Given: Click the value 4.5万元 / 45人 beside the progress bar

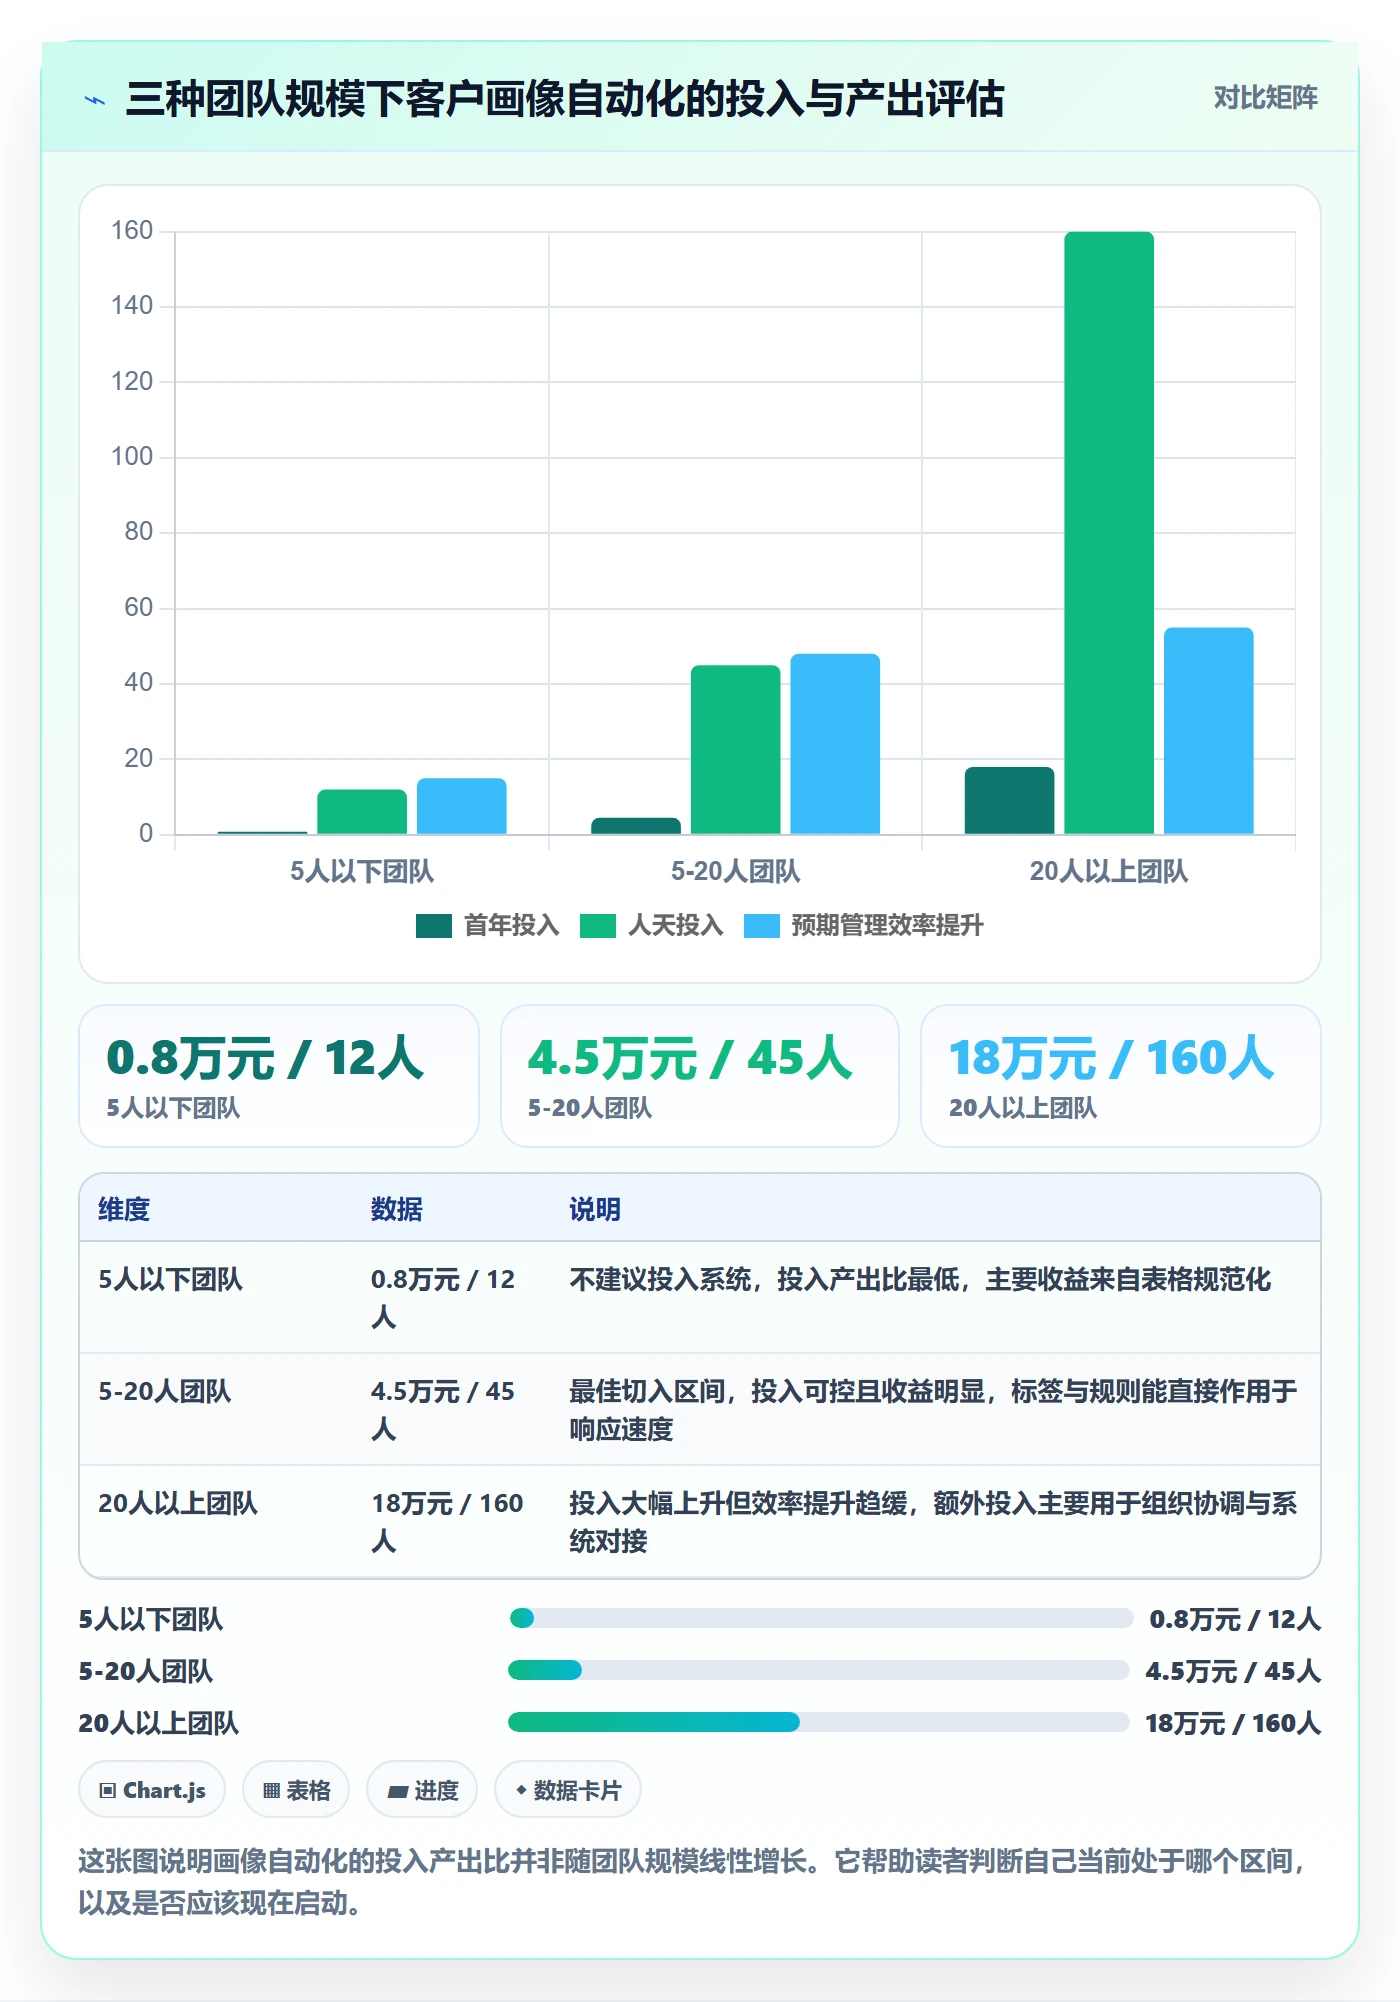Looking at the screenshot, I should [x=1233, y=1671].
